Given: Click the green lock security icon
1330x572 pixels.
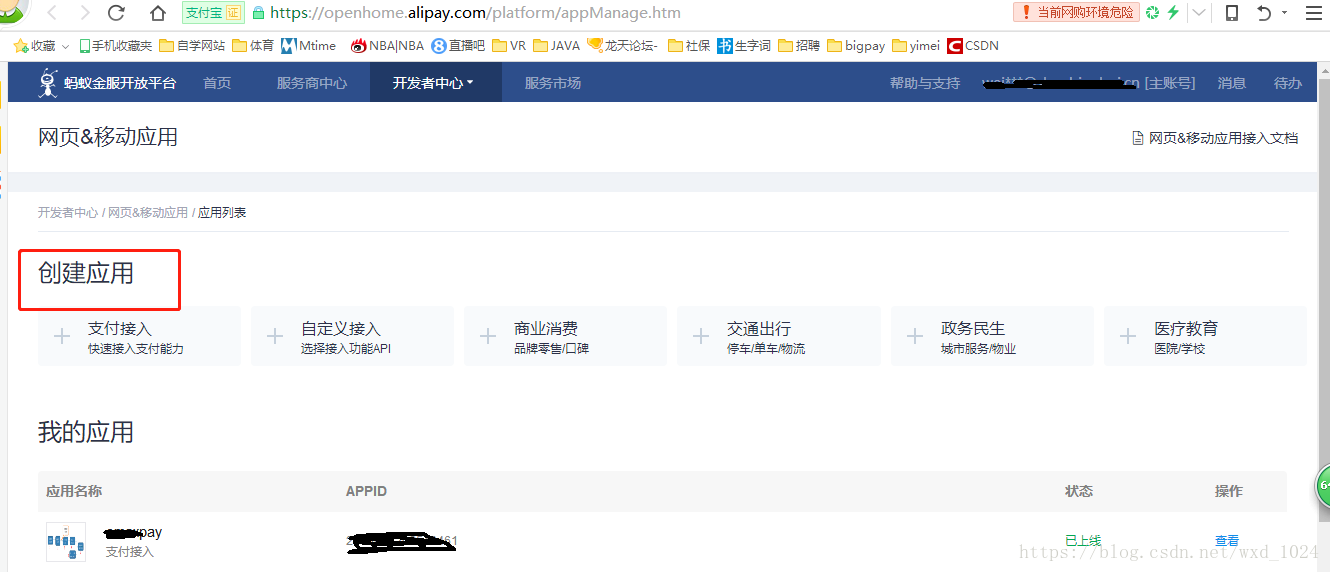Looking at the screenshot, I should point(259,13).
